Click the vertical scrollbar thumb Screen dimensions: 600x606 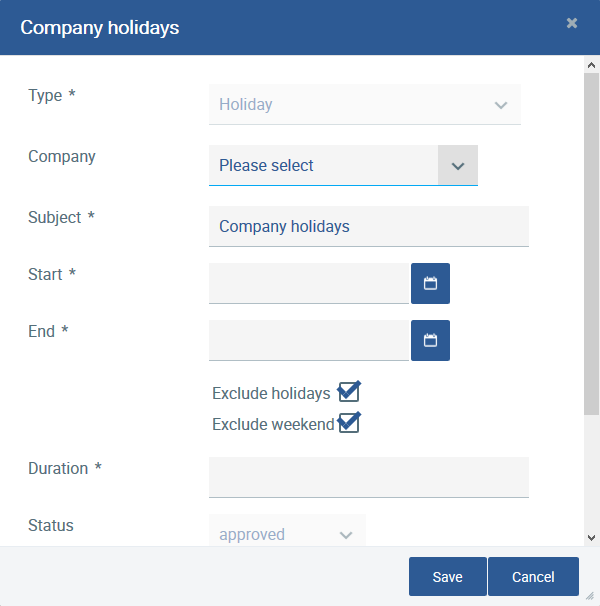pyautogui.click(x=591, y=240)
